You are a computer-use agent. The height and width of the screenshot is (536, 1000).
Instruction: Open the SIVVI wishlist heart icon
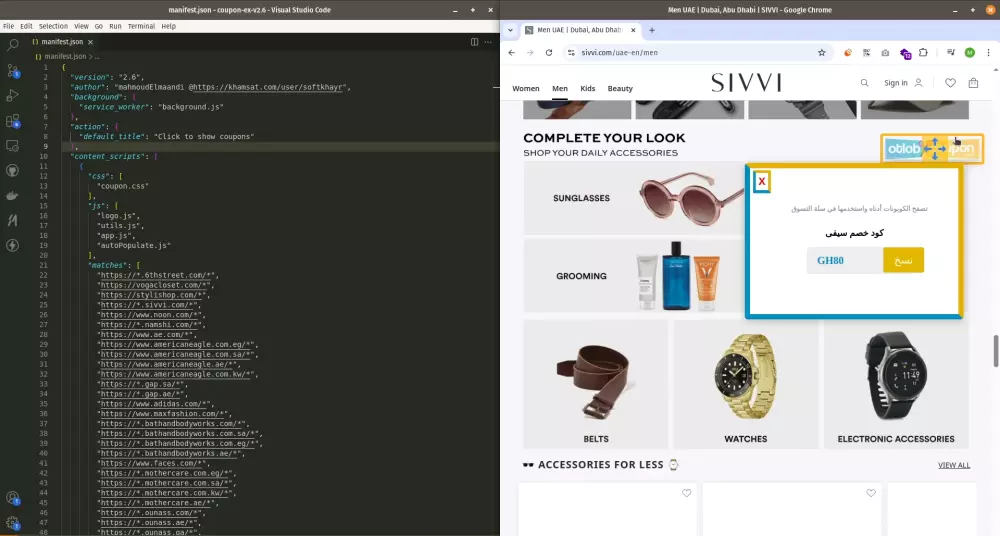[950, 83]
